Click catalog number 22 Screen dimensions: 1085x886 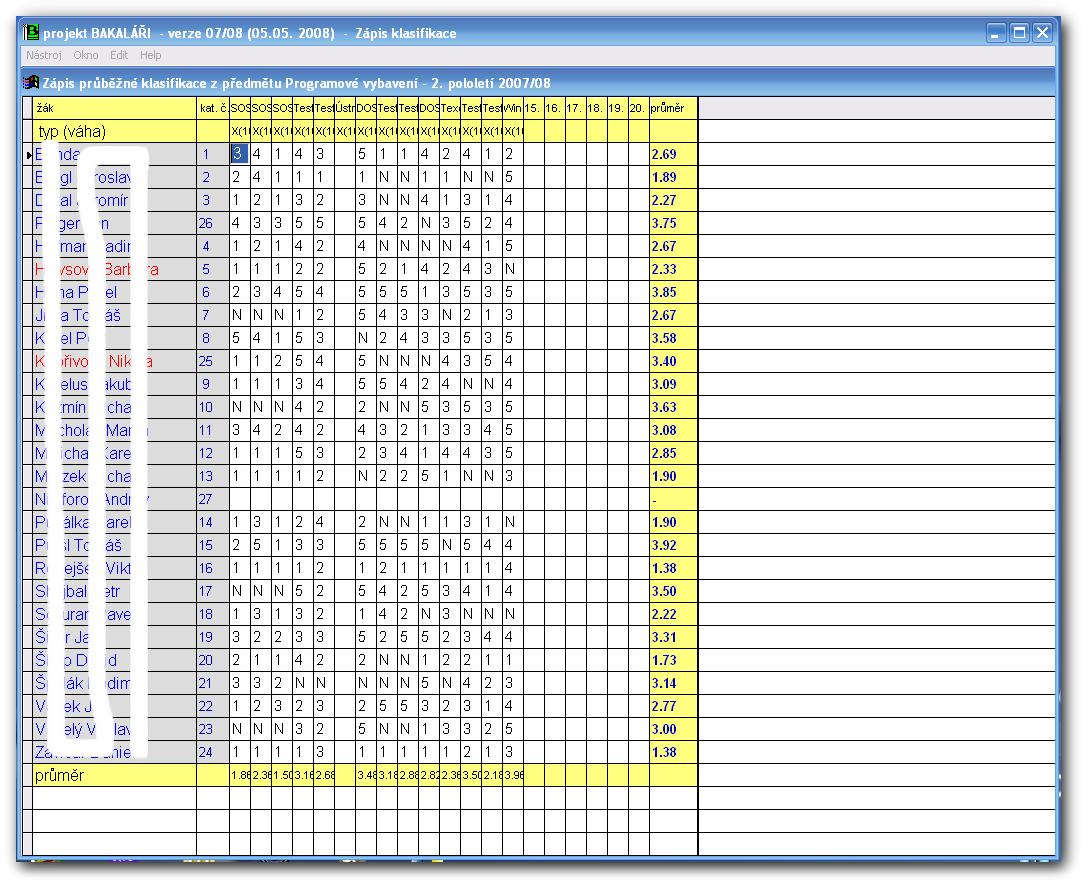pyautogui.click(x=206, y=706)
